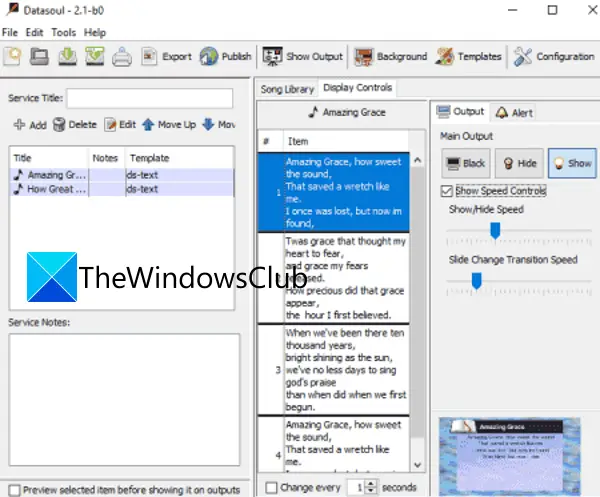Select the Output tab
Image resolution: width=600 pixels, height=497 pixels.
[x=461, y=112]
